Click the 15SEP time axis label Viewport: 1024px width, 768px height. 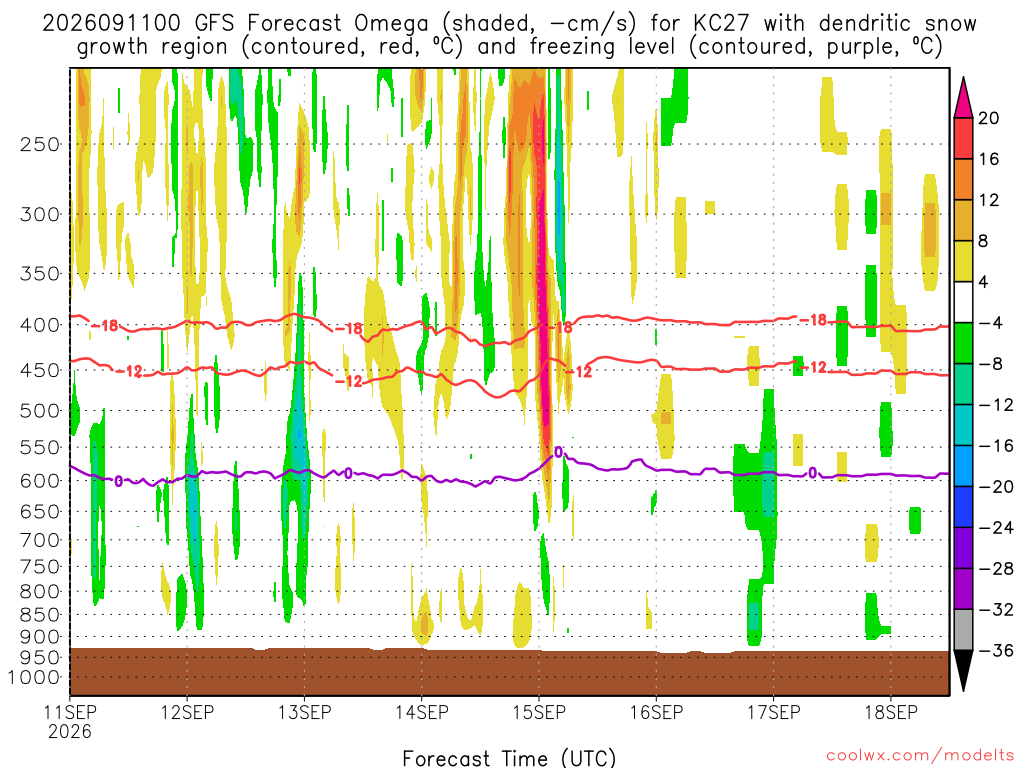pyautogui.click(x=539, y=712)
